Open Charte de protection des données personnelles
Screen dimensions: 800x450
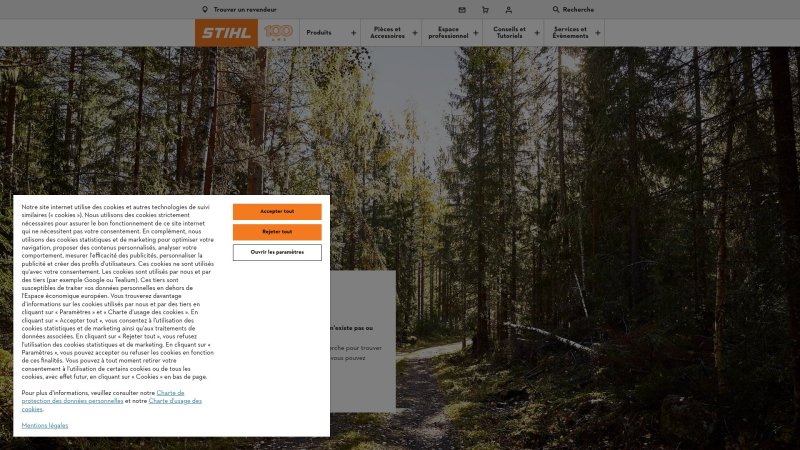point(103,397)
